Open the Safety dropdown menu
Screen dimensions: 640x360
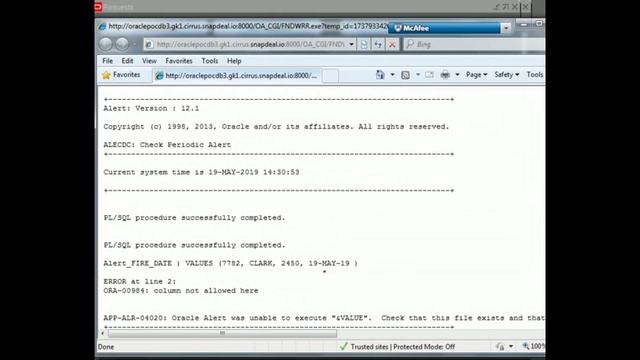coord(507,75)
